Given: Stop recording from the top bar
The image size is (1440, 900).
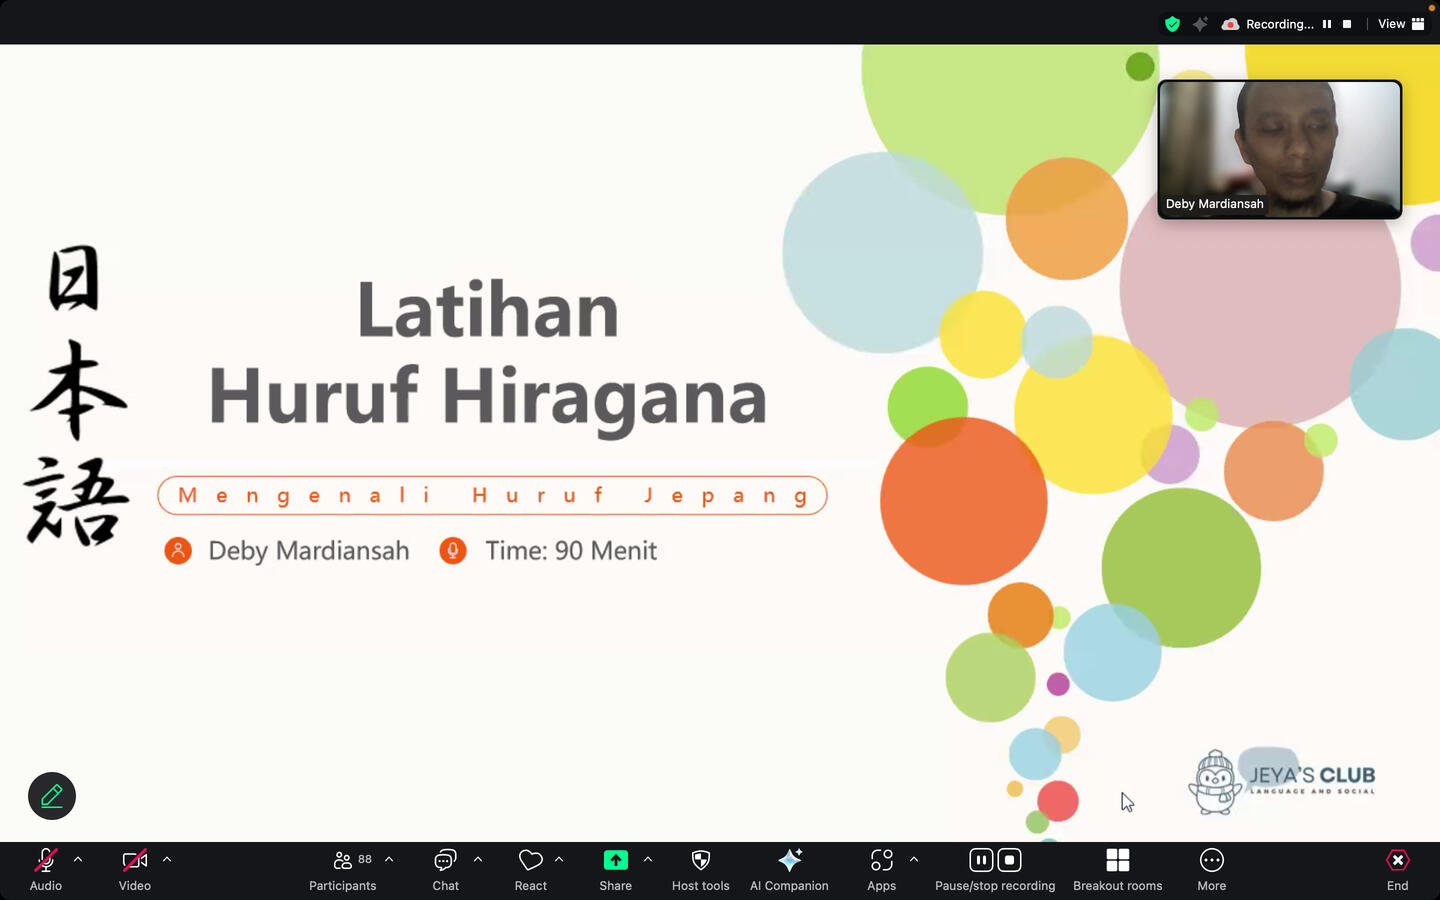Looking at the screenshot, I should point(1347,24).
